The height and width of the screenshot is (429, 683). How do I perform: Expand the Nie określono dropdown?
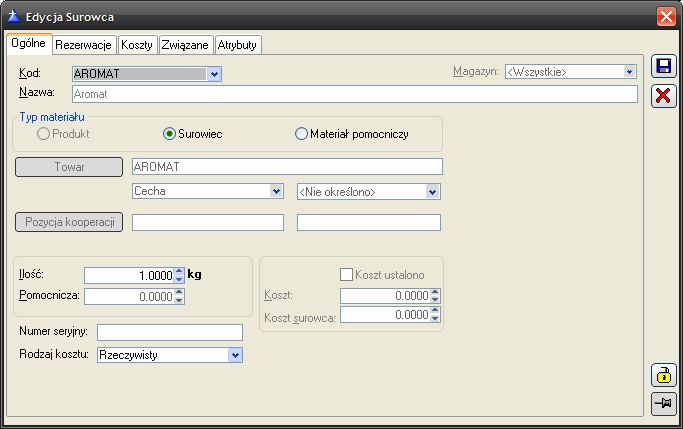(432, 192)
